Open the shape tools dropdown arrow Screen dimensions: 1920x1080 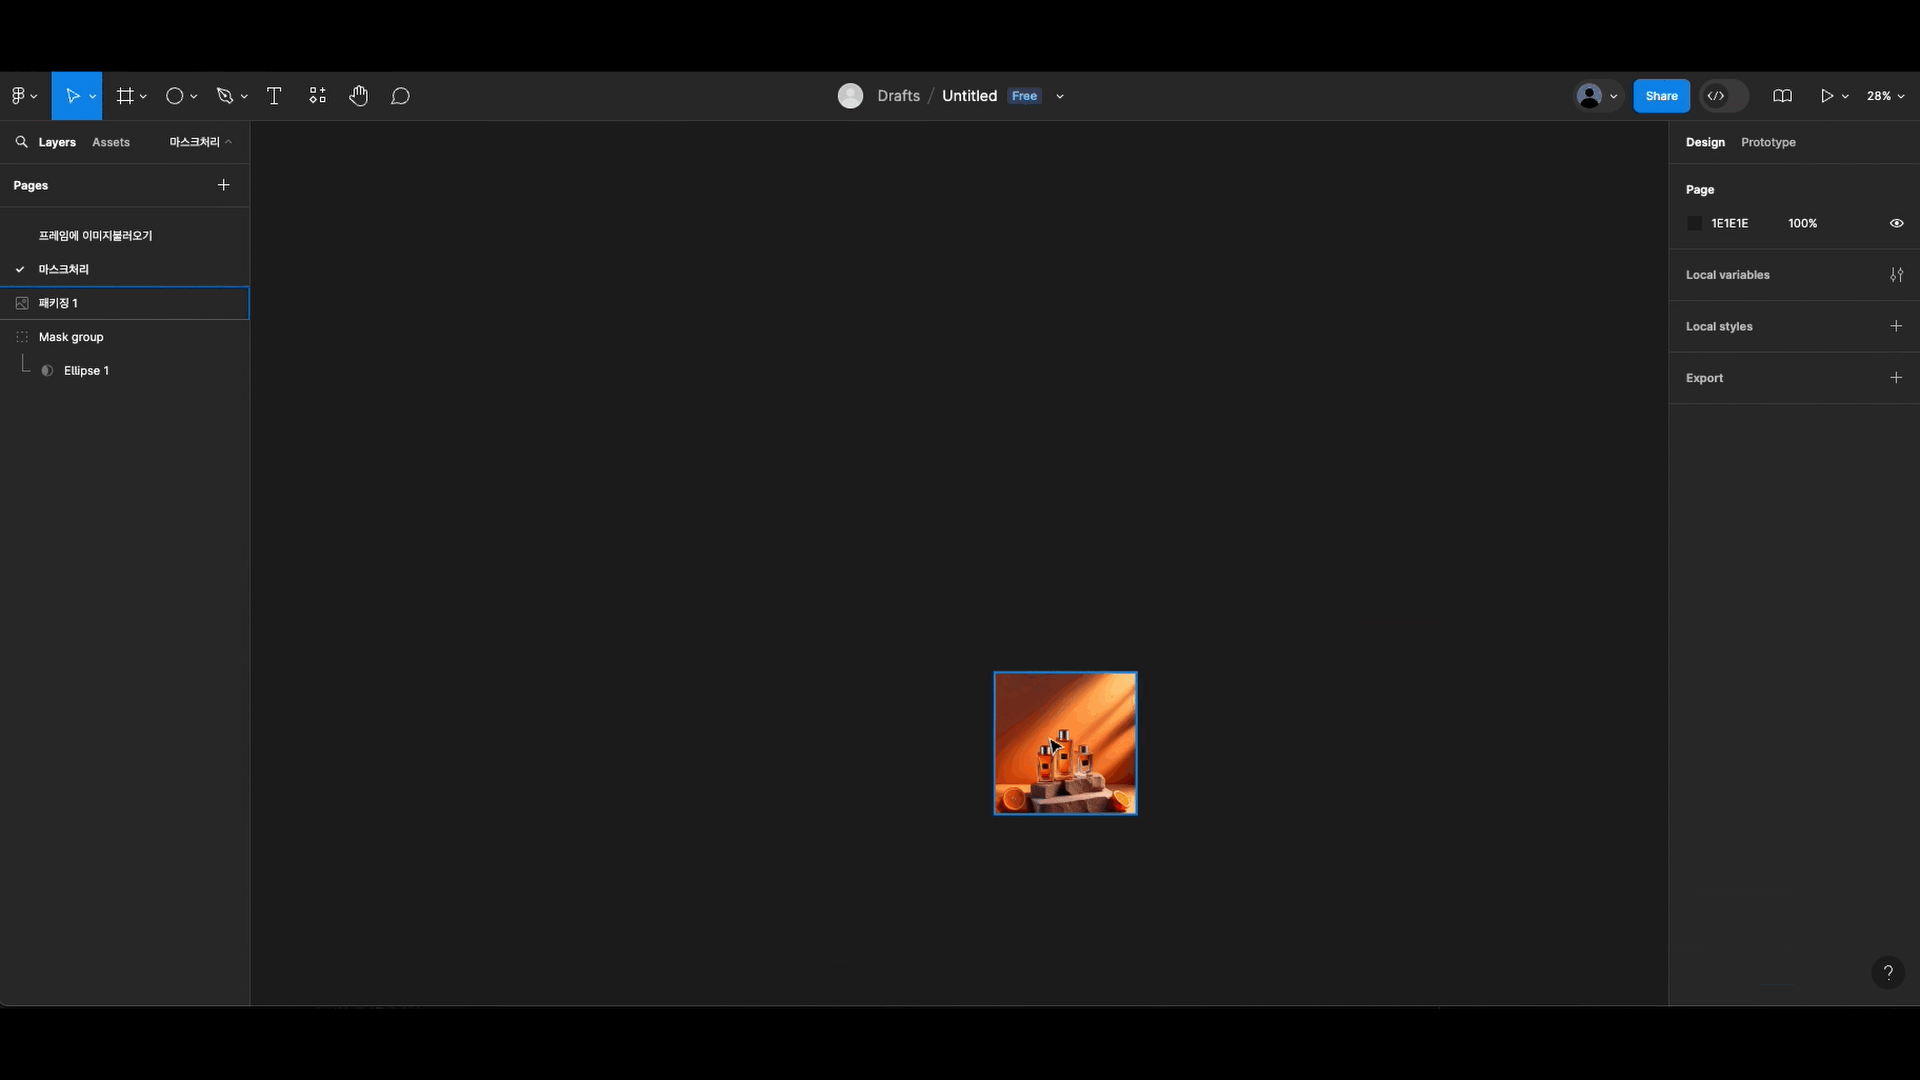pyautogui.click(x=194, y=97)
